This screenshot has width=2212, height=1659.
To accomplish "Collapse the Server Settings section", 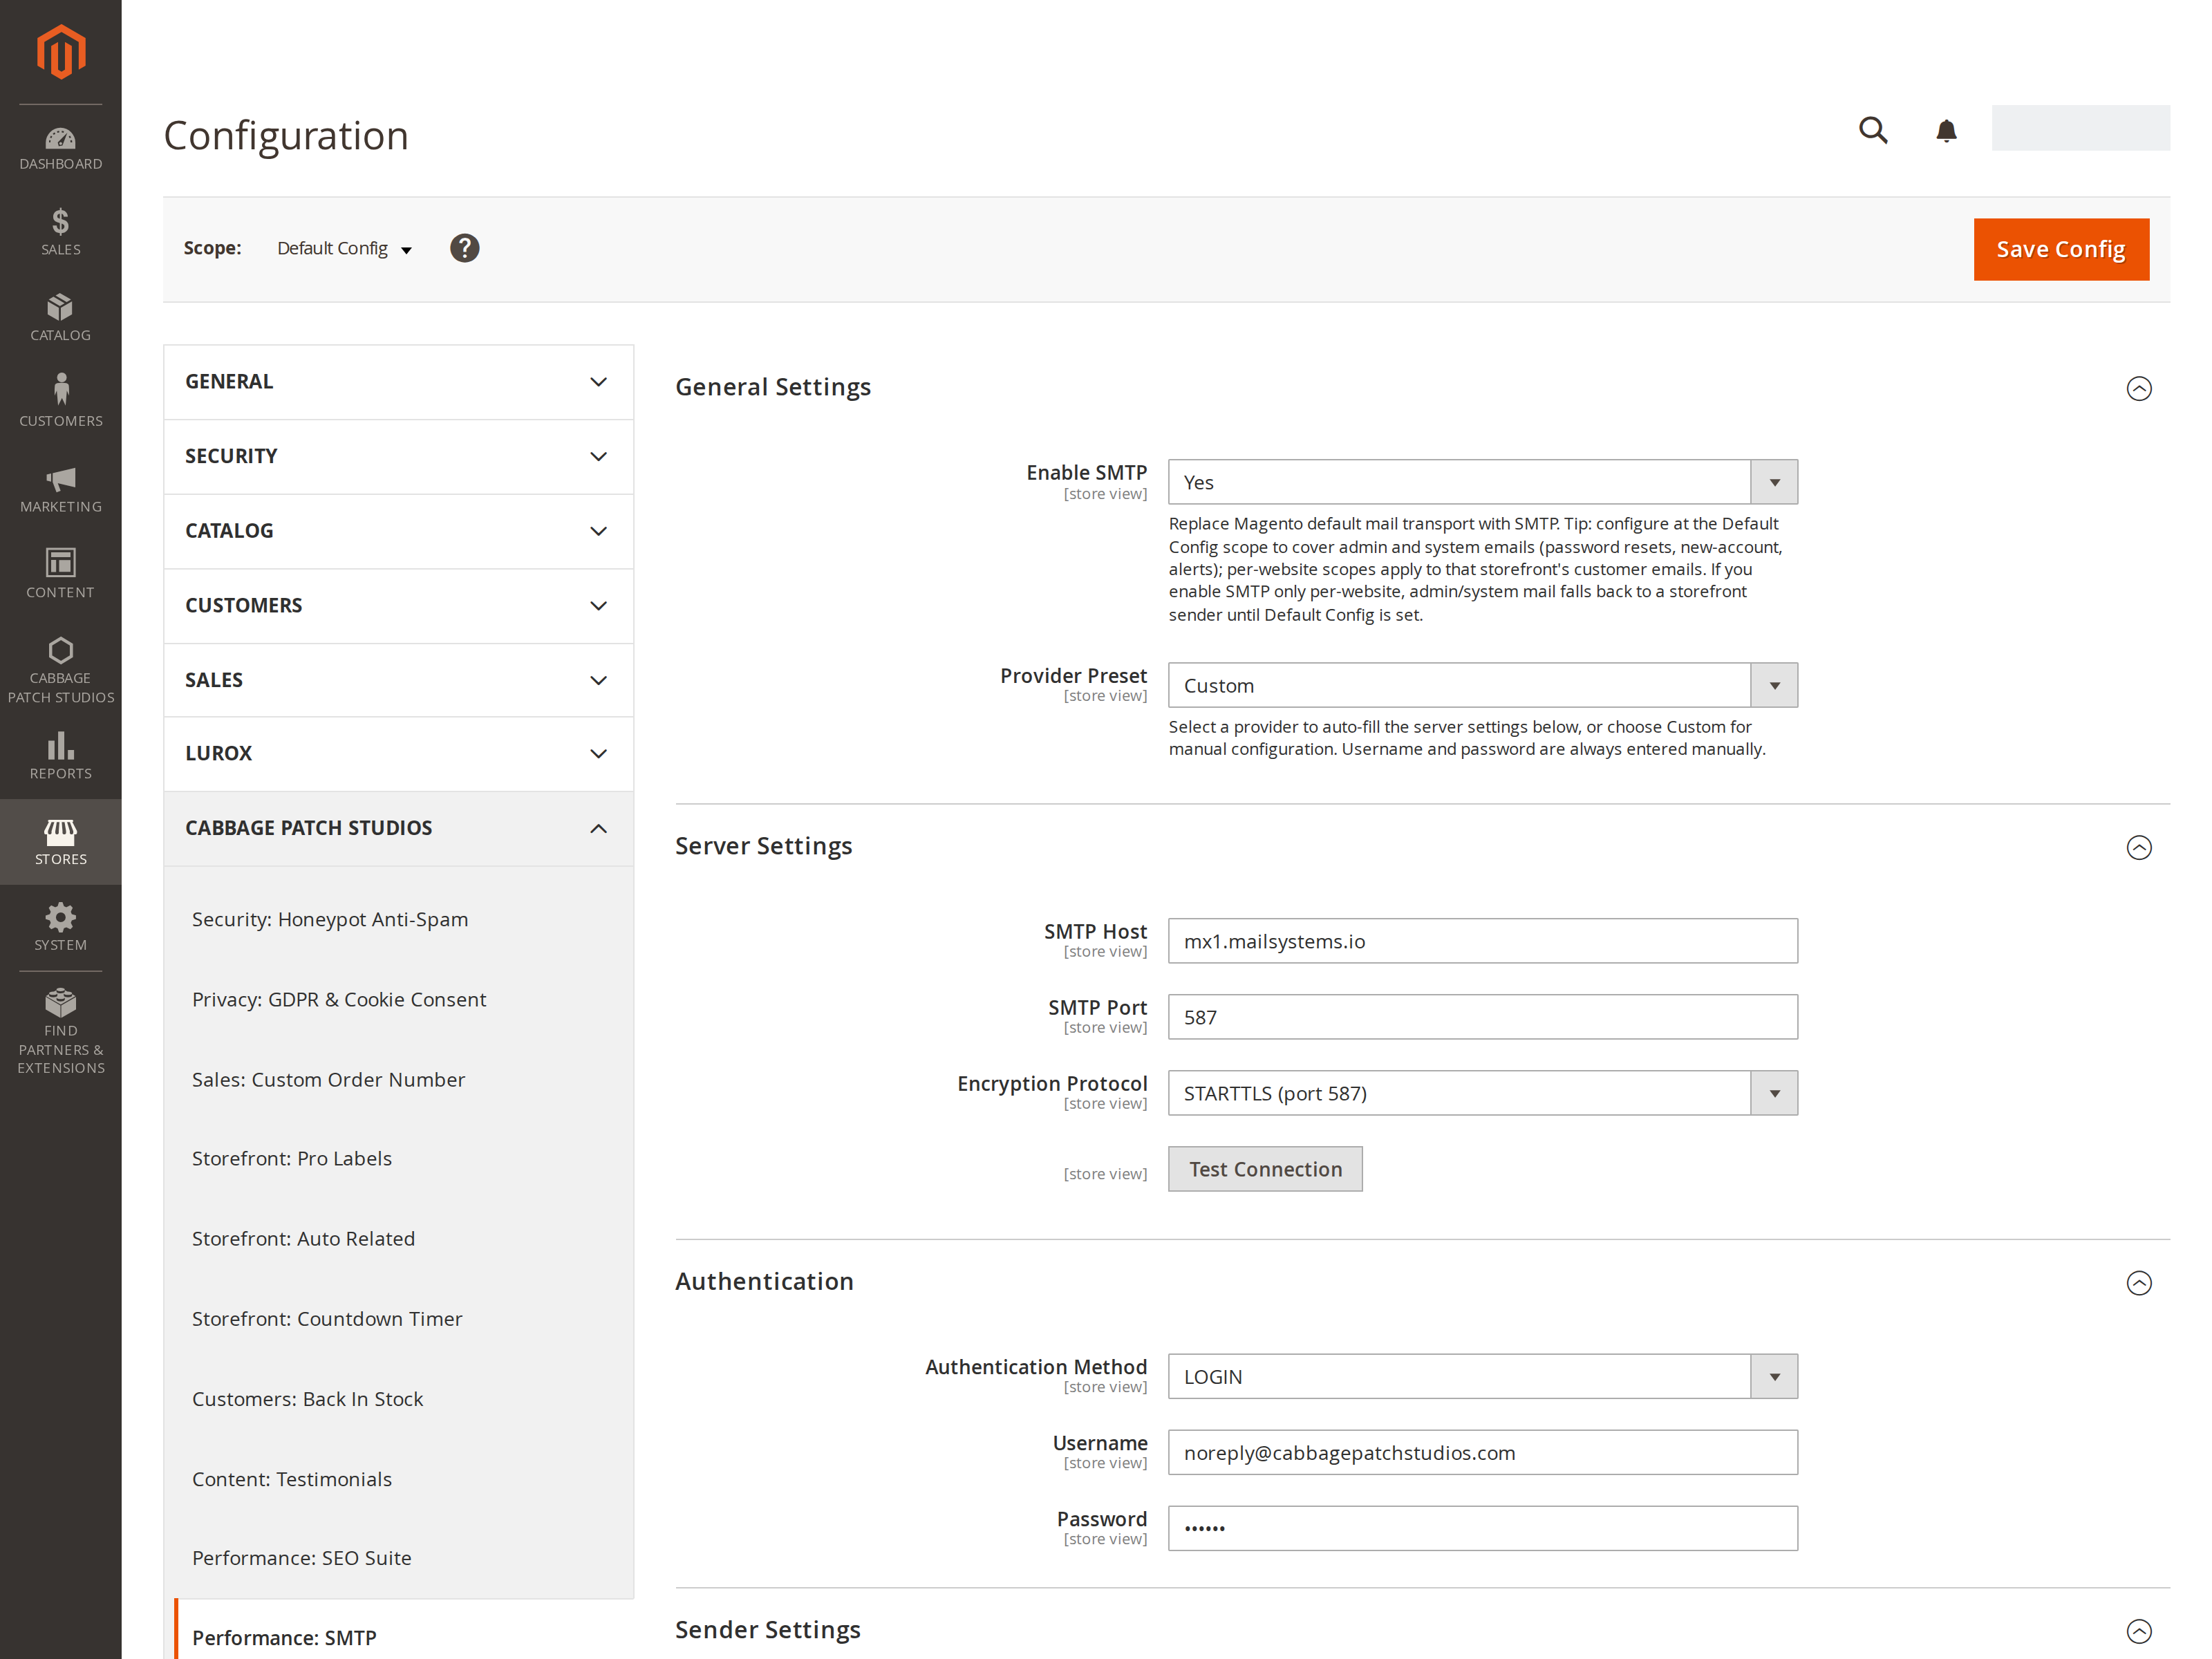I will coord(2138,847).
